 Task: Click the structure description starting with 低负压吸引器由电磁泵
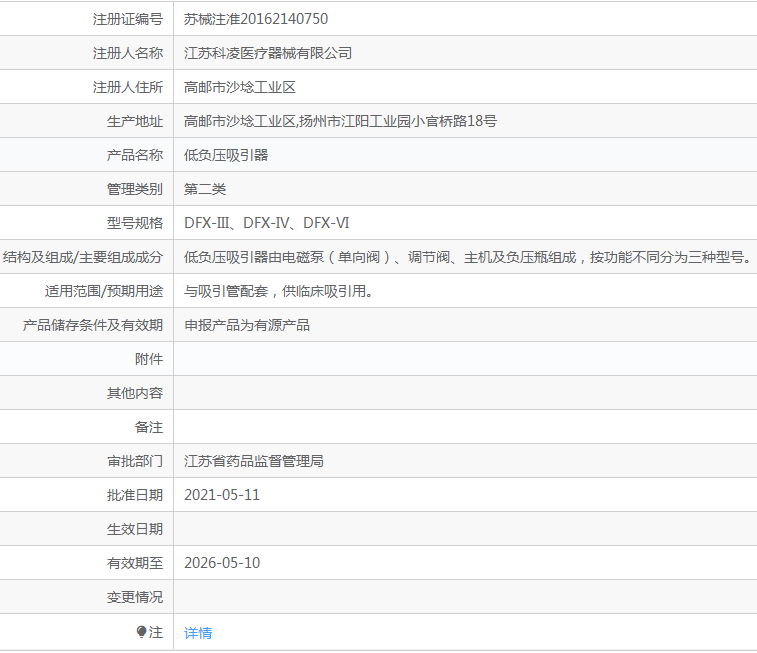click(x=467, y=257)
